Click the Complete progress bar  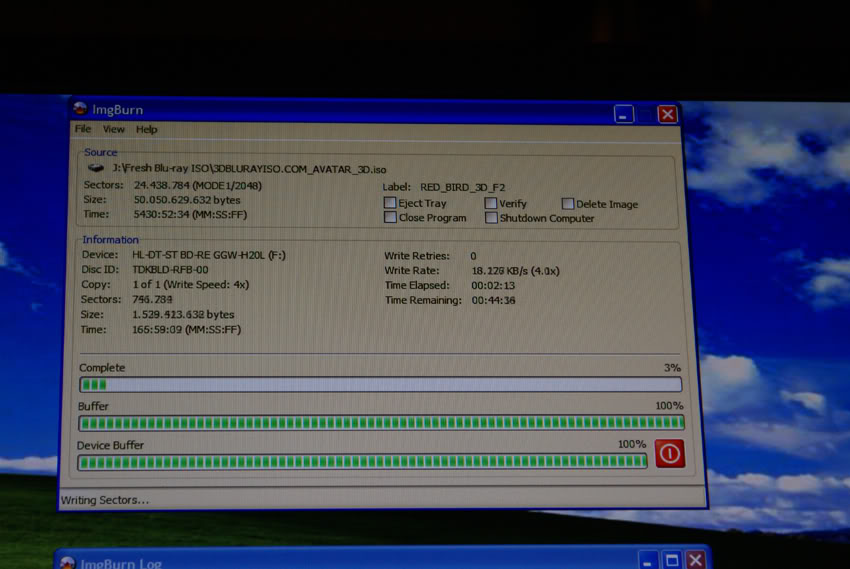coord(380,384)
